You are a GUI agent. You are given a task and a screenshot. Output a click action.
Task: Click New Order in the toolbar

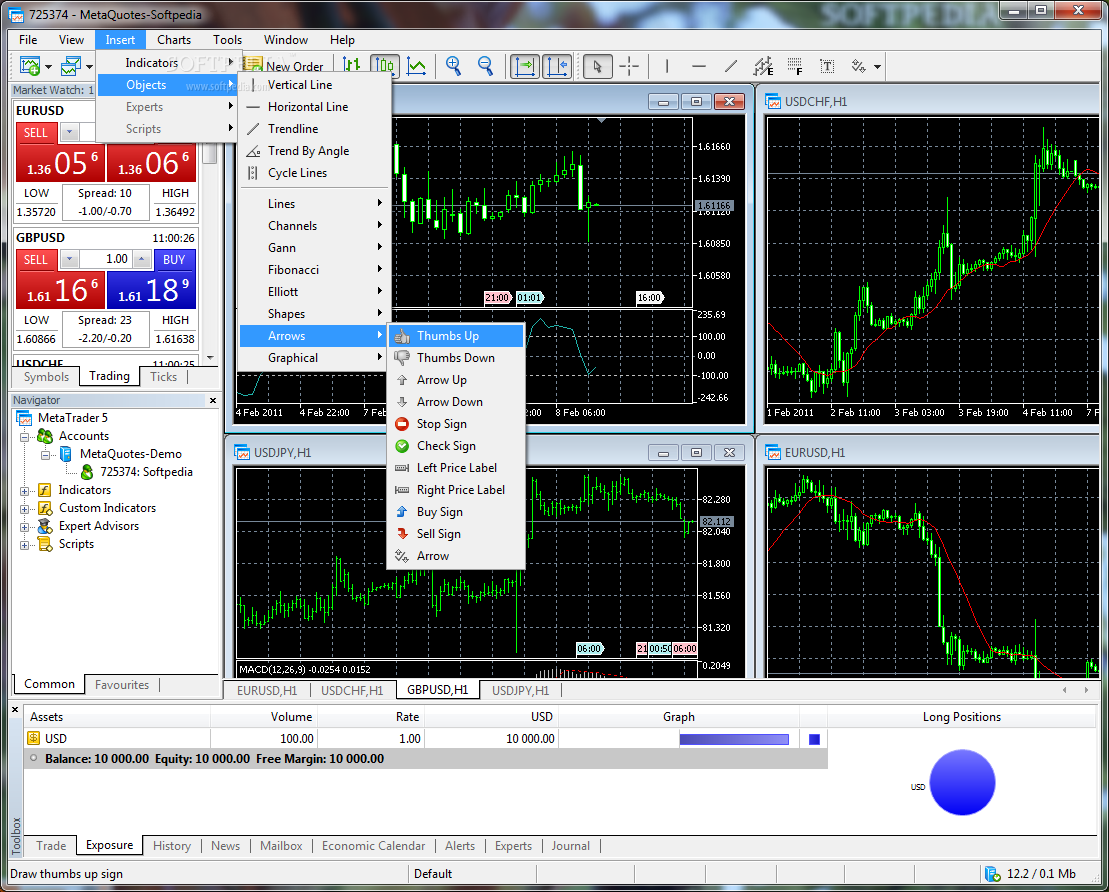coord(284,66)
